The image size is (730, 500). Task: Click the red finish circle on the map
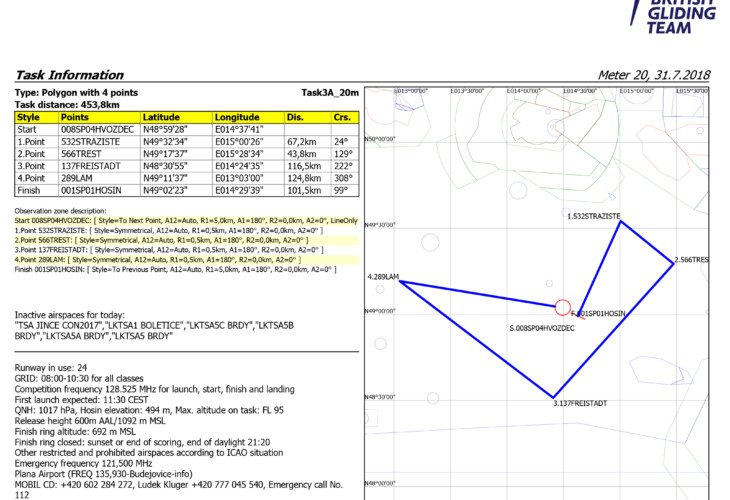[562, 307]
